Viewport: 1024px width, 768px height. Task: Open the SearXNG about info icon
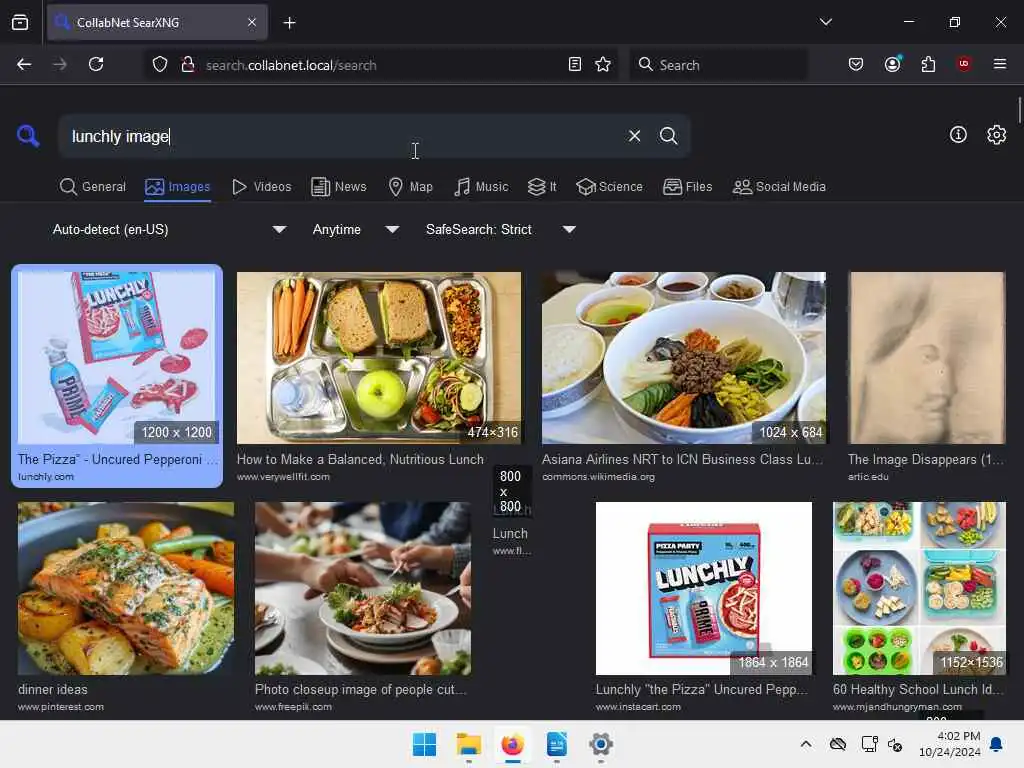click(958, 135)
